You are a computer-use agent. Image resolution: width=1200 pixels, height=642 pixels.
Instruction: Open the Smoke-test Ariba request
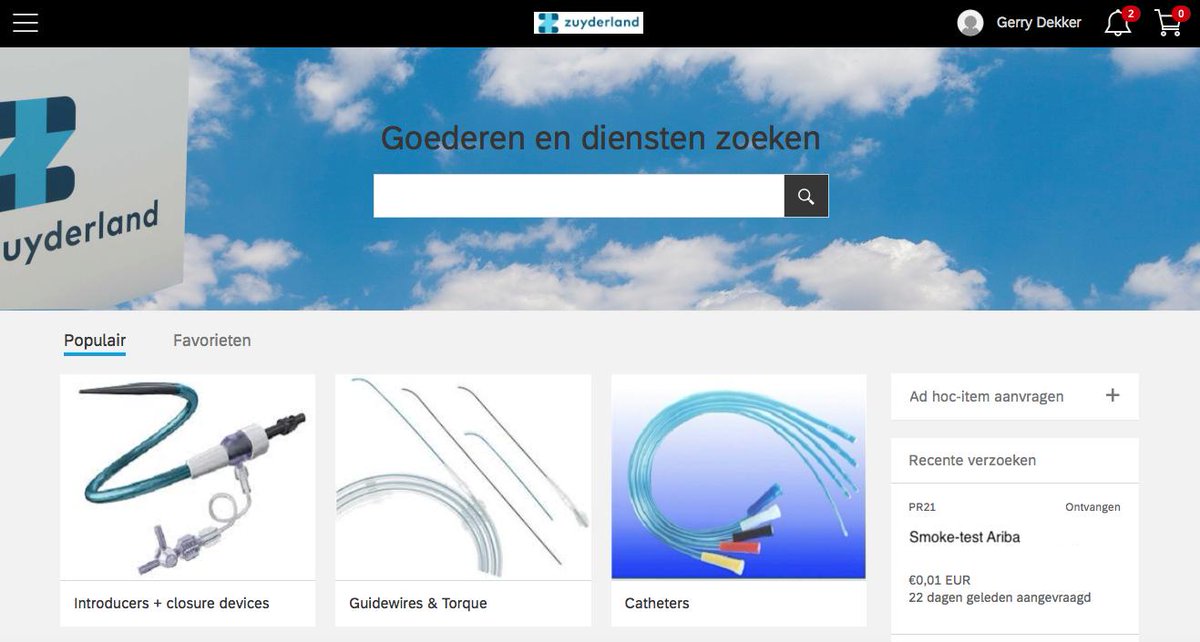point(963,537)
